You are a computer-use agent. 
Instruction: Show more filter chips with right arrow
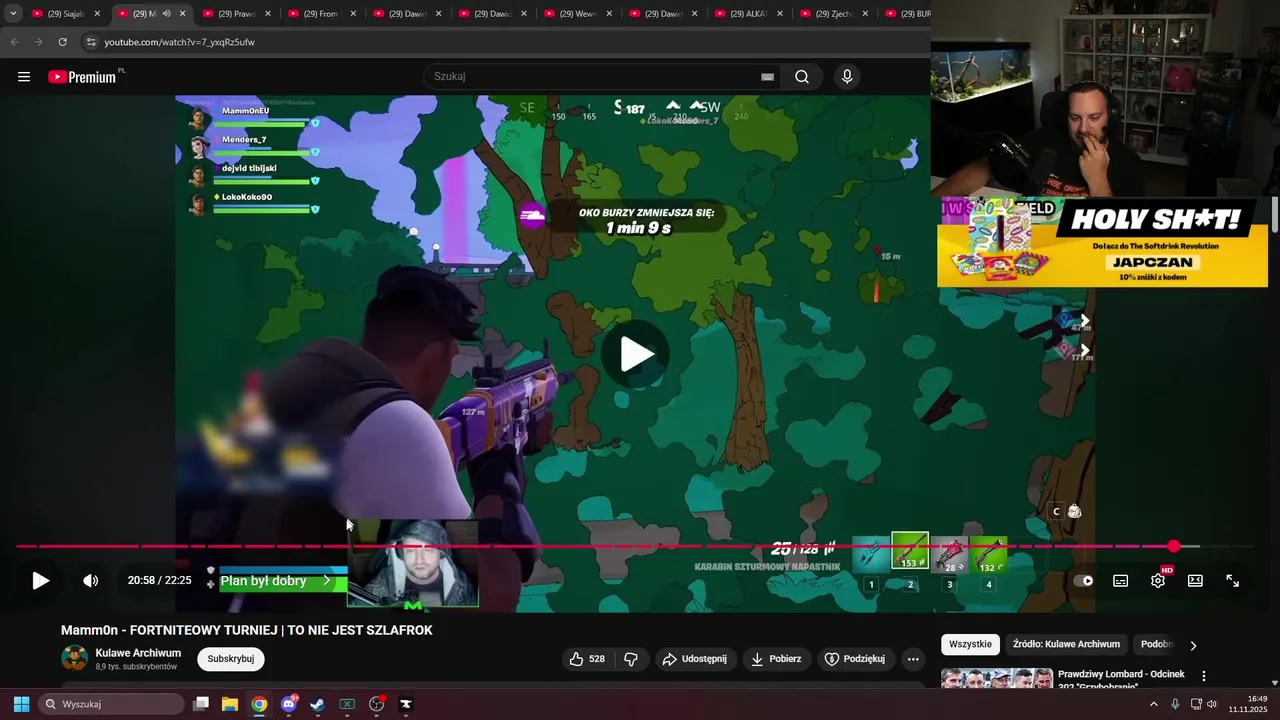(x=1193, y=646)
